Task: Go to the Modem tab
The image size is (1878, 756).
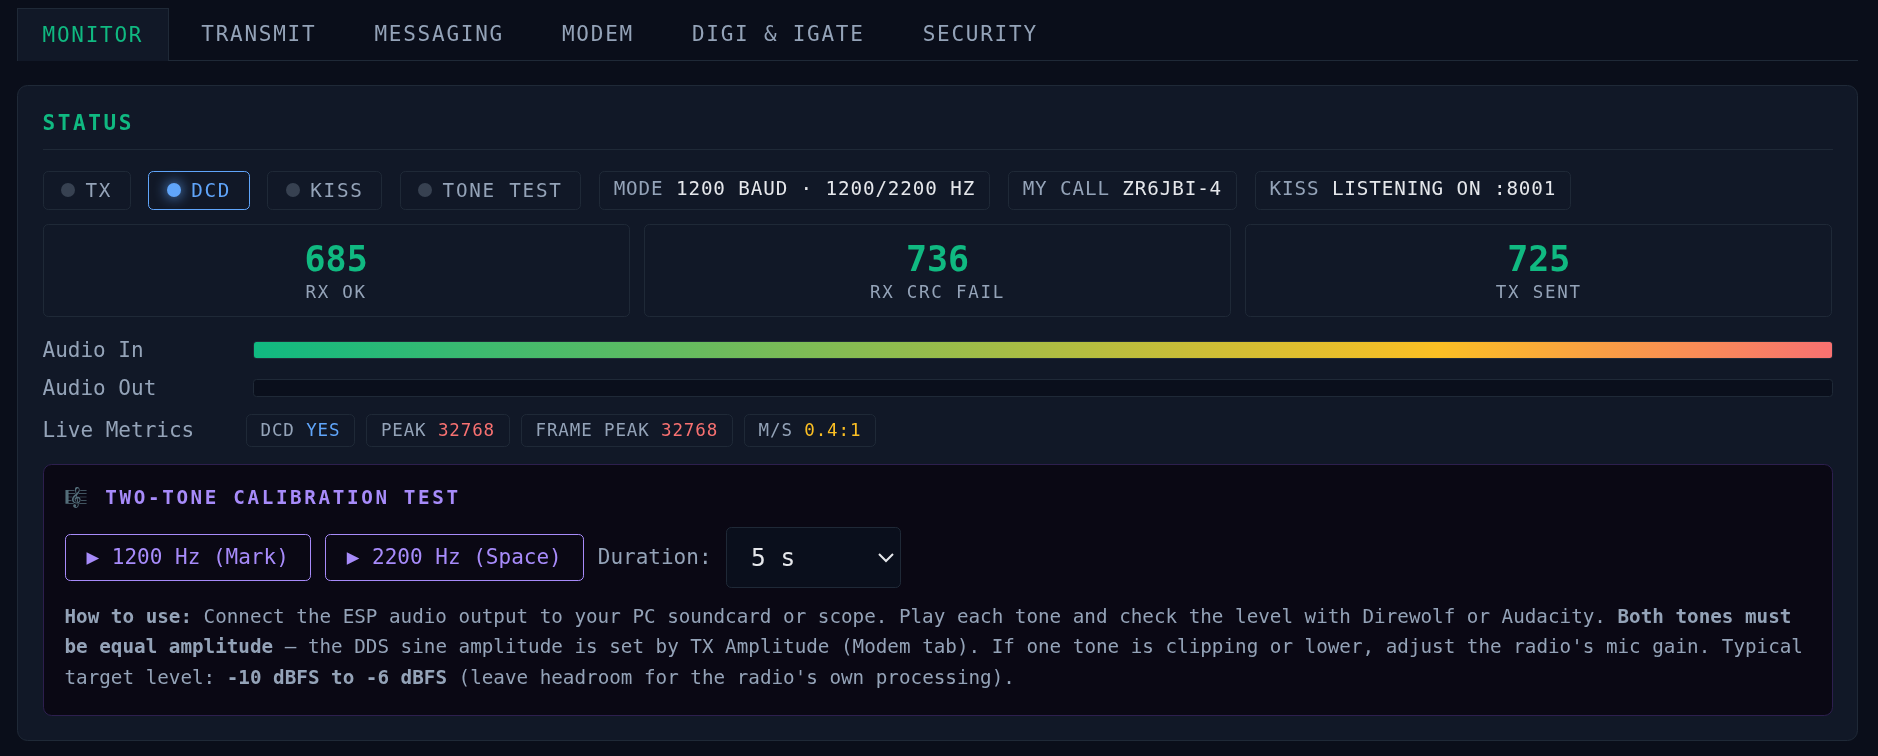Action: [x=597, y=34]
